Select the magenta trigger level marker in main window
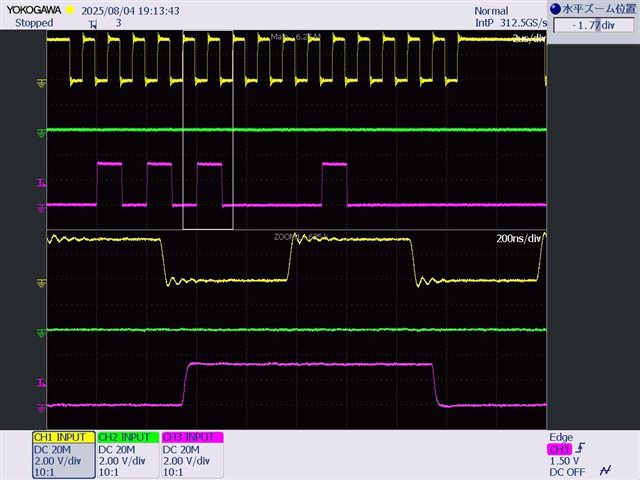 [x=41, y=183]
